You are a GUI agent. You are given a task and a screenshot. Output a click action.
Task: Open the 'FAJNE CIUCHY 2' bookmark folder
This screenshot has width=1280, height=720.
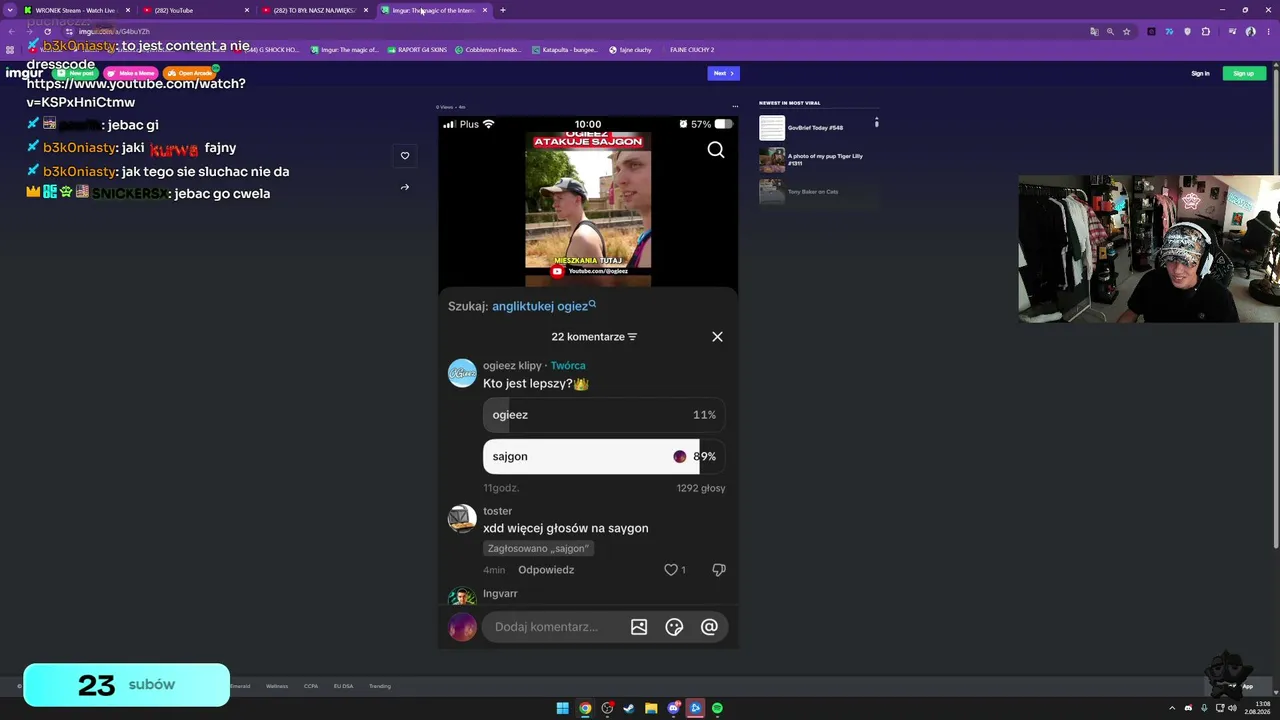pyautogui.click(x=692, y=50)
